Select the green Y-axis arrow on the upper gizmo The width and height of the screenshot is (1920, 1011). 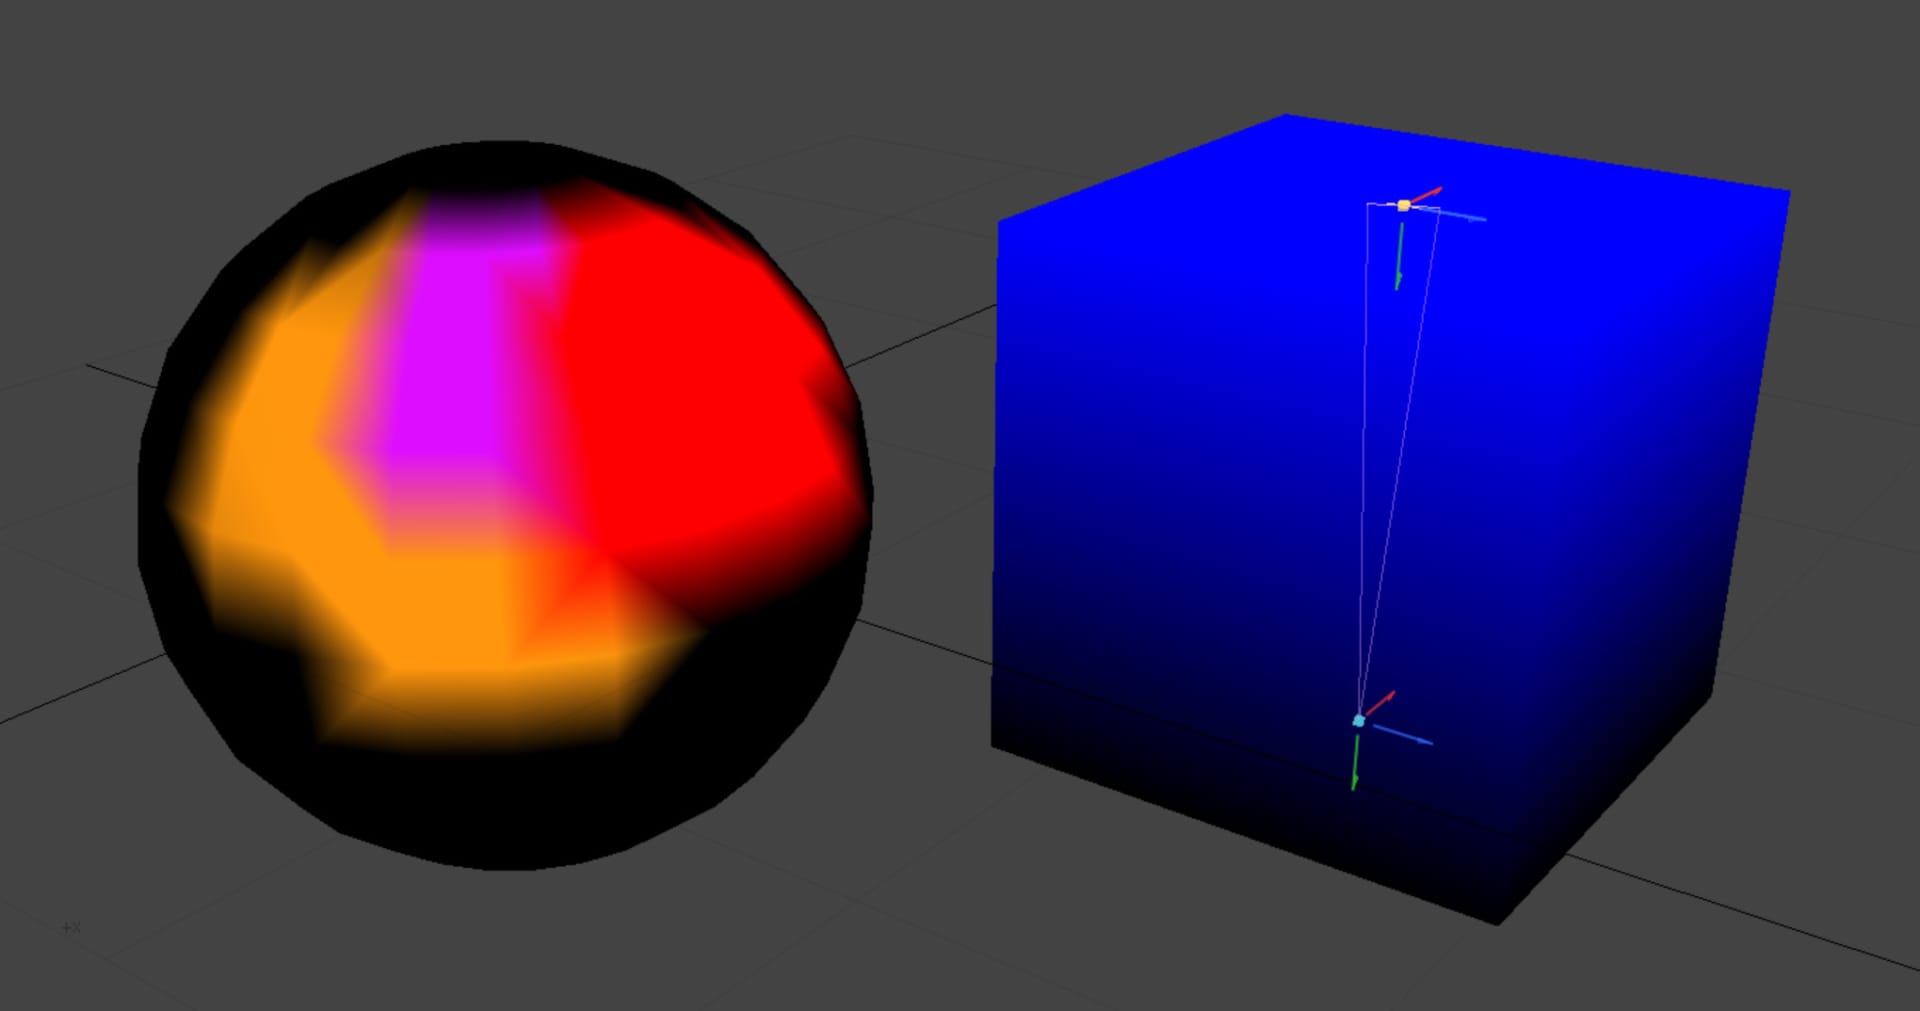(1400, 256)
